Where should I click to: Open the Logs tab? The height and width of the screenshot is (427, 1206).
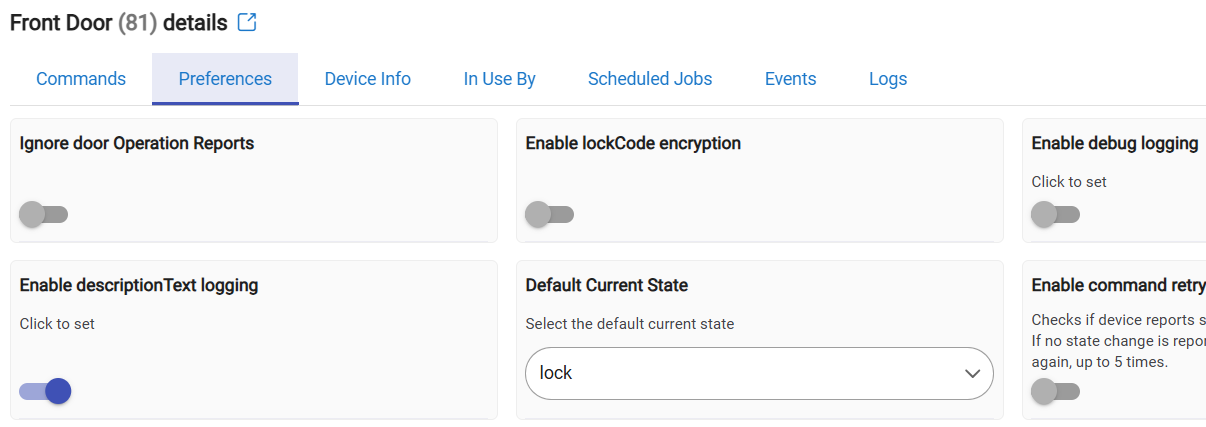888,79
